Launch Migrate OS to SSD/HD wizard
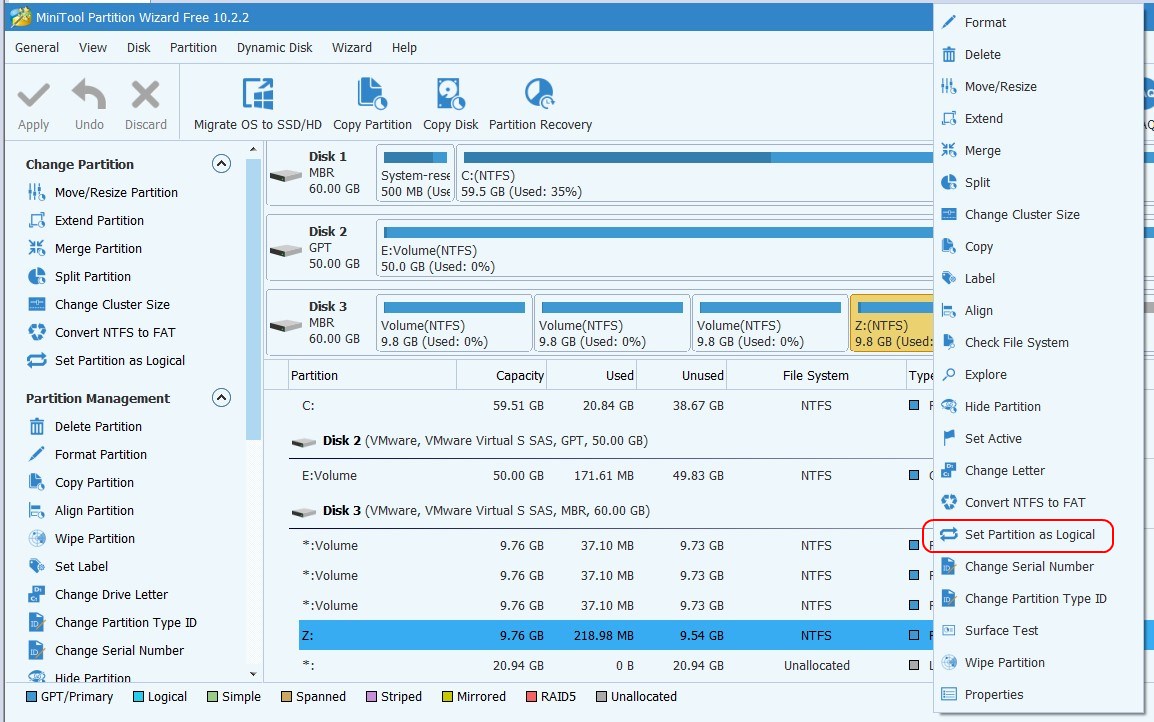This screenshot has height=722, width=1154. 258,105
